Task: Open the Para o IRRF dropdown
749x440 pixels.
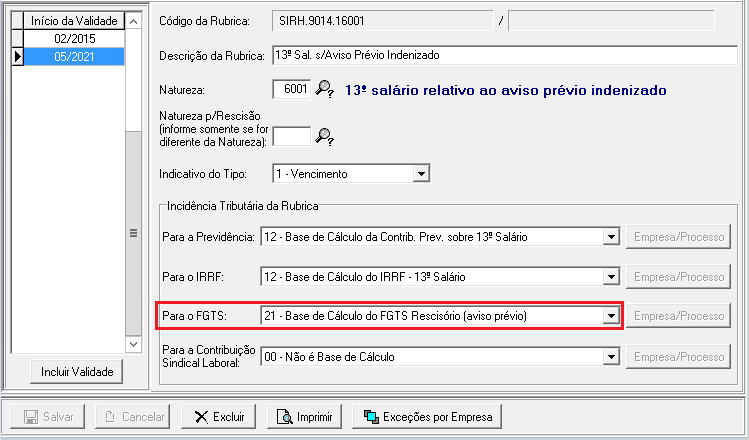Action: tap(610, 277)
